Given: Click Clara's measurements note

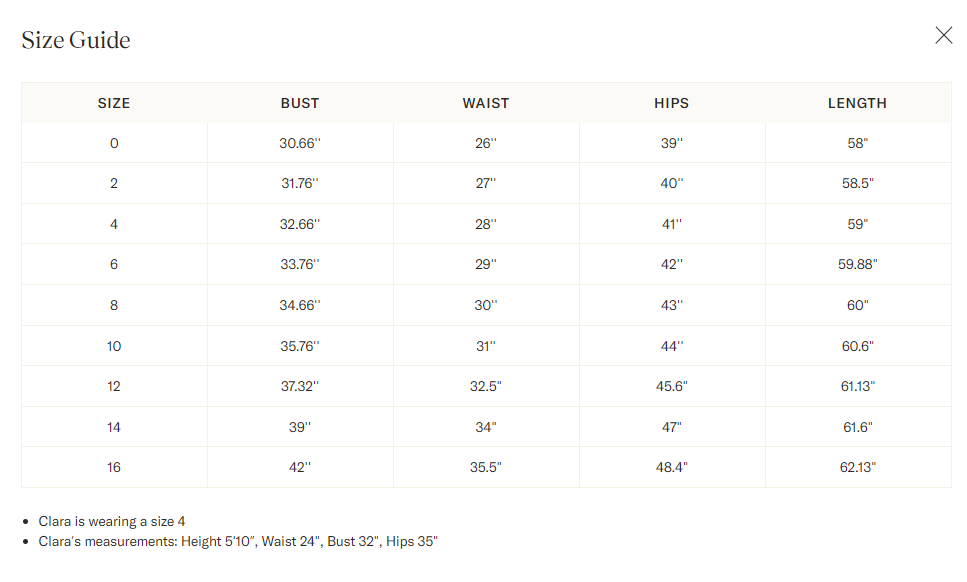Looking at the screenshot, I should tap(238, 541).
